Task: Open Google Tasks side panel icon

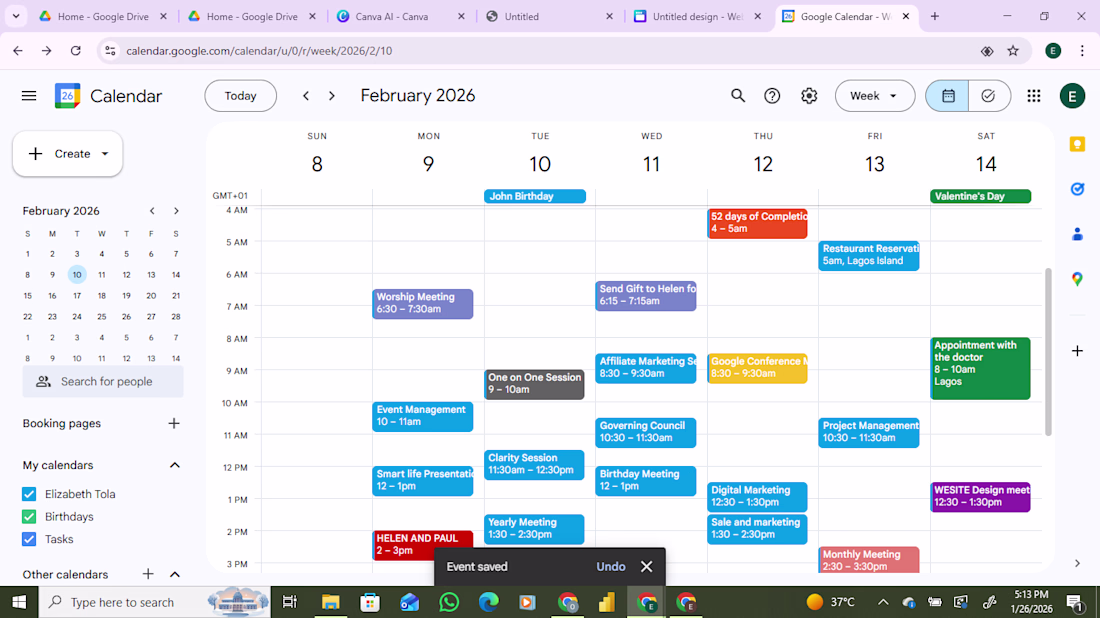Action: (1077, 189)
